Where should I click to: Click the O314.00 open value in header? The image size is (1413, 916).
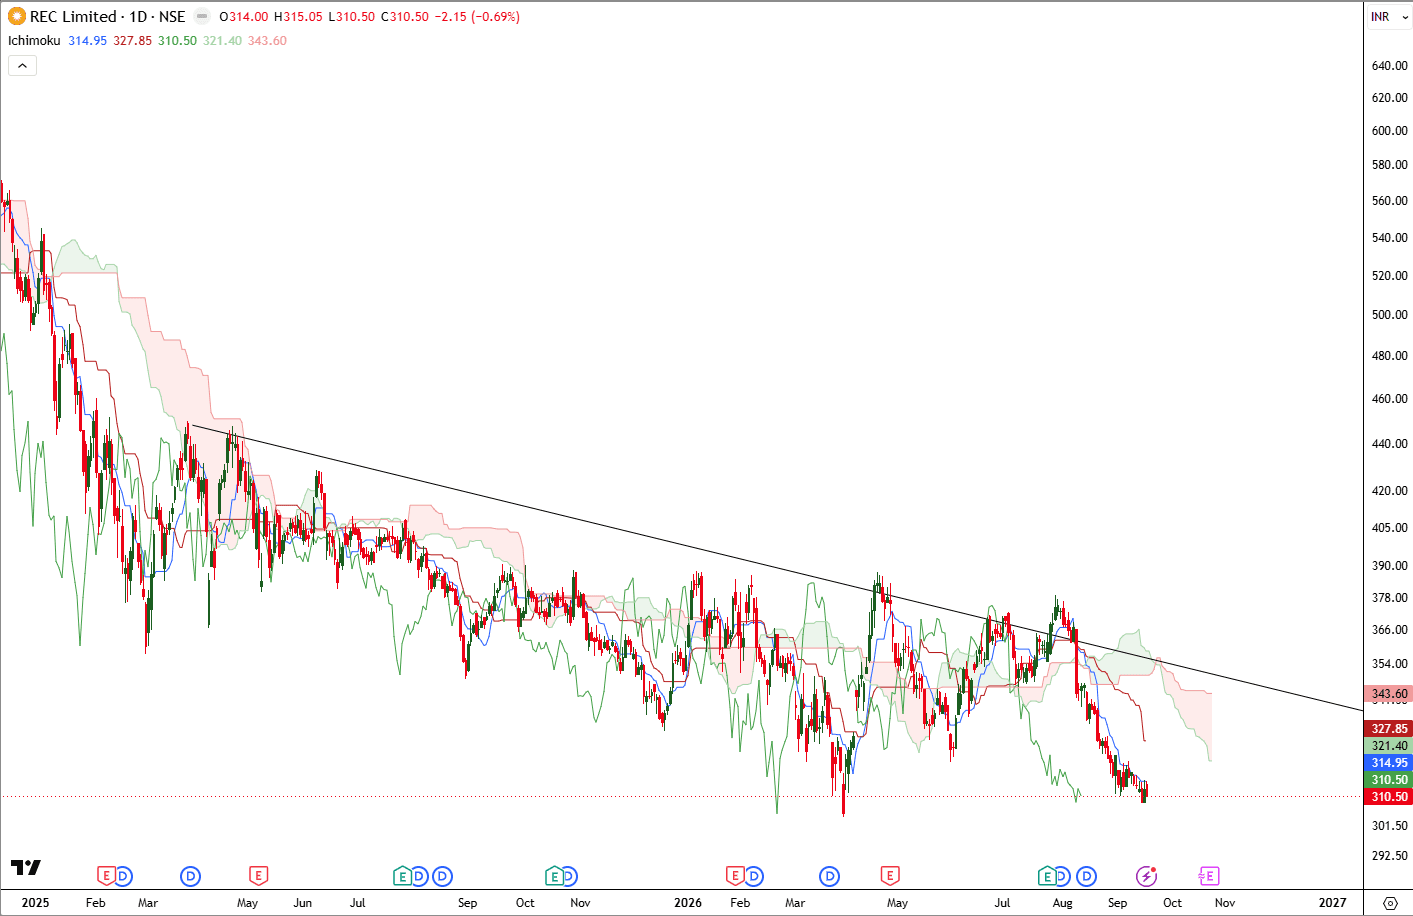click(x=243, y=17)
